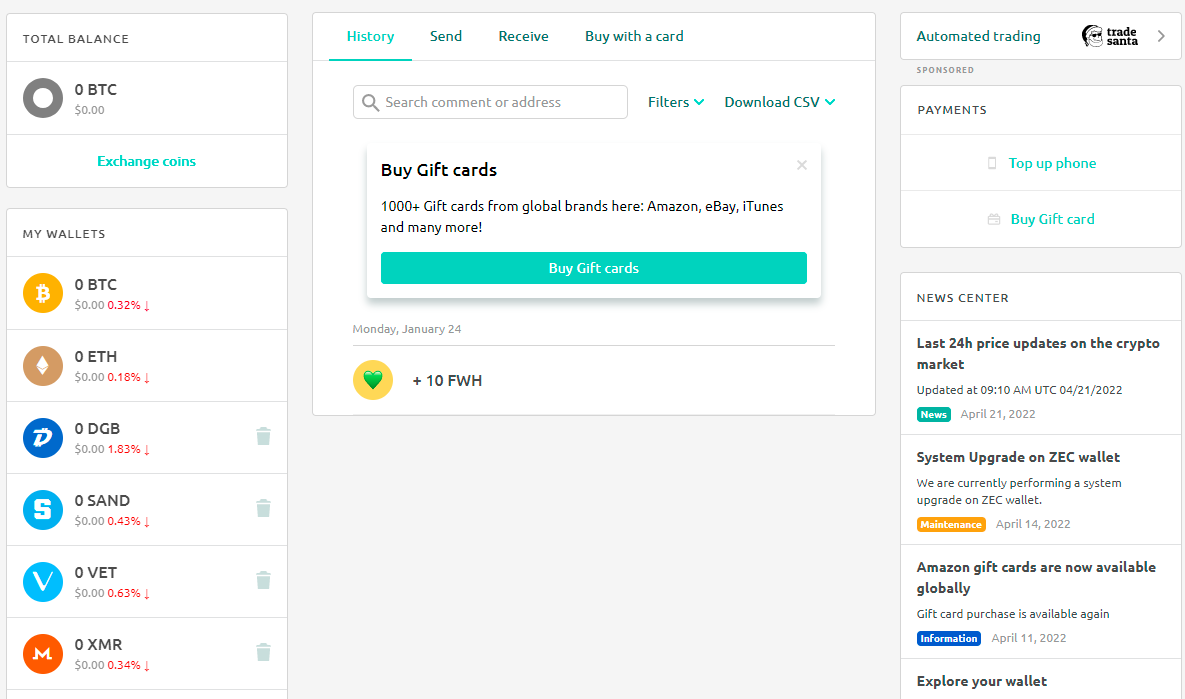Open the Filters dropdown

point(676,102)
